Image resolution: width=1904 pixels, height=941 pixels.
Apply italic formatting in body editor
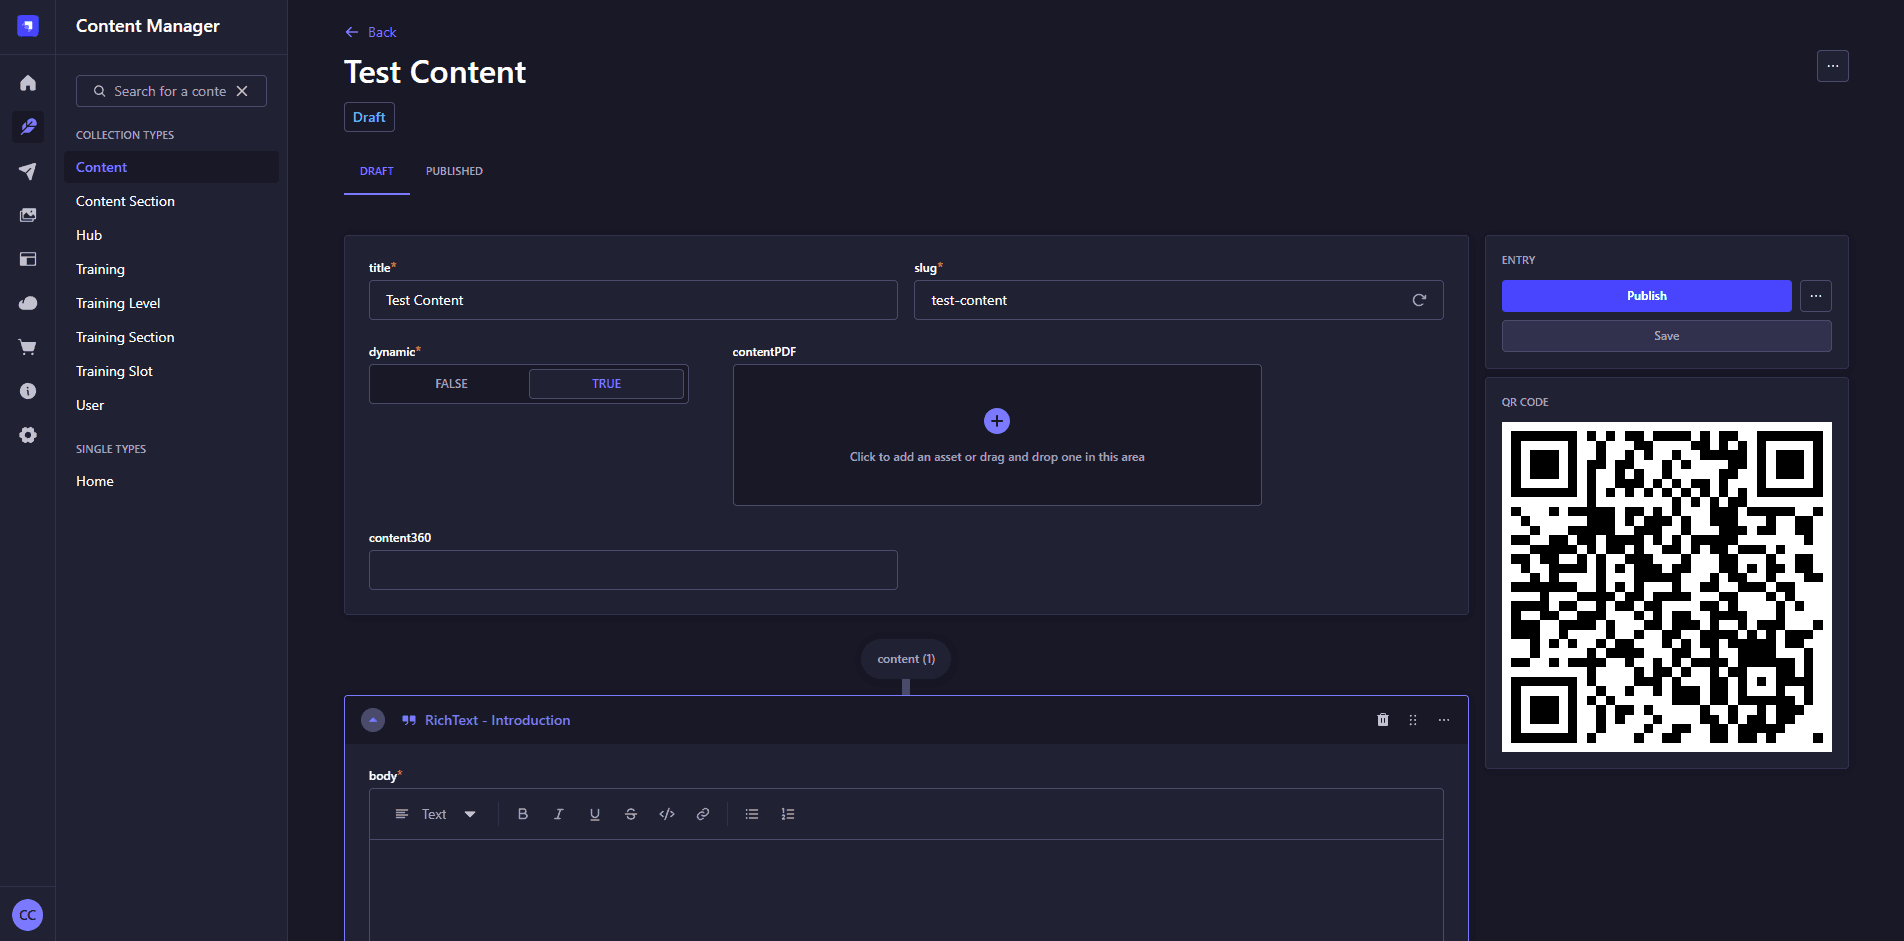(559, 814)
